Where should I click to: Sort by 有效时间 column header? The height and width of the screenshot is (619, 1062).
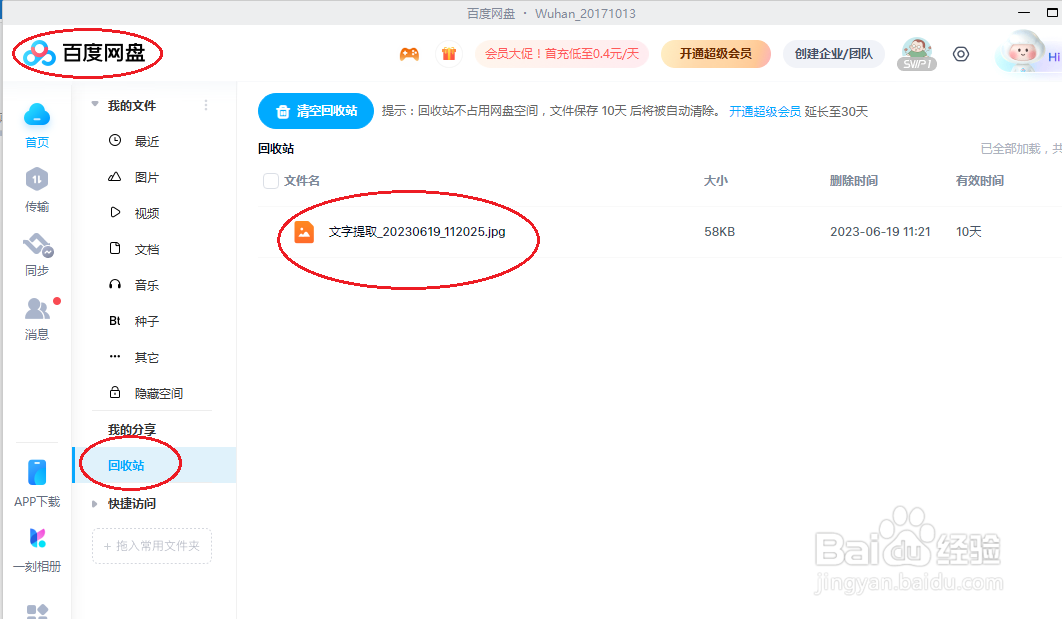click(x=980, y=181)
